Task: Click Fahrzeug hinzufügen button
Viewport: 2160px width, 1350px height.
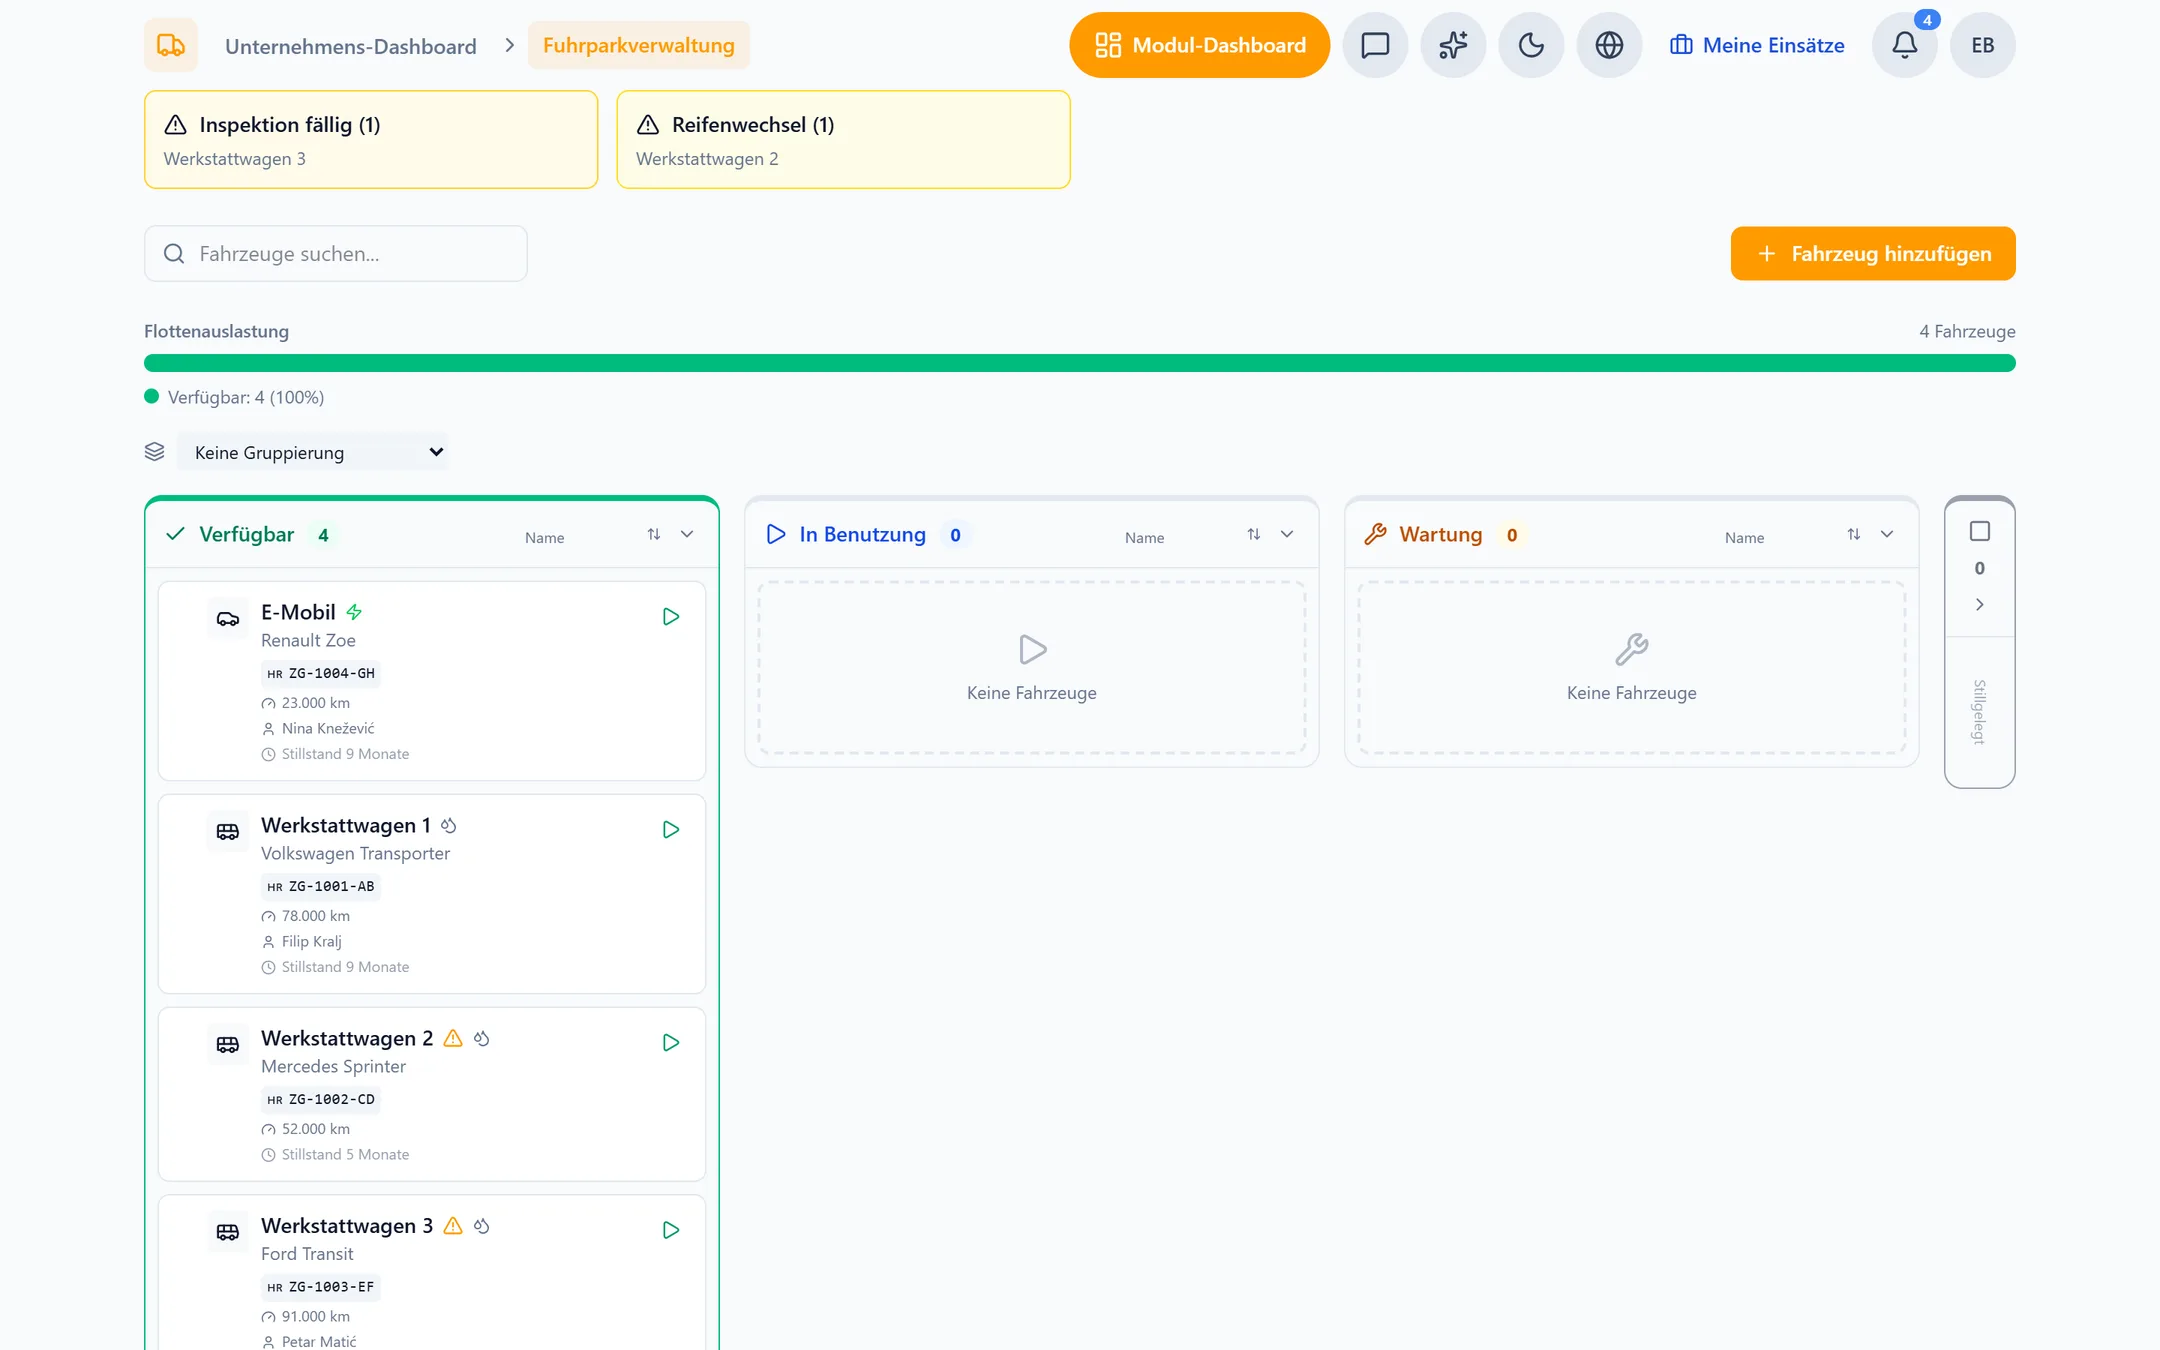Action: coord(1873,253)
